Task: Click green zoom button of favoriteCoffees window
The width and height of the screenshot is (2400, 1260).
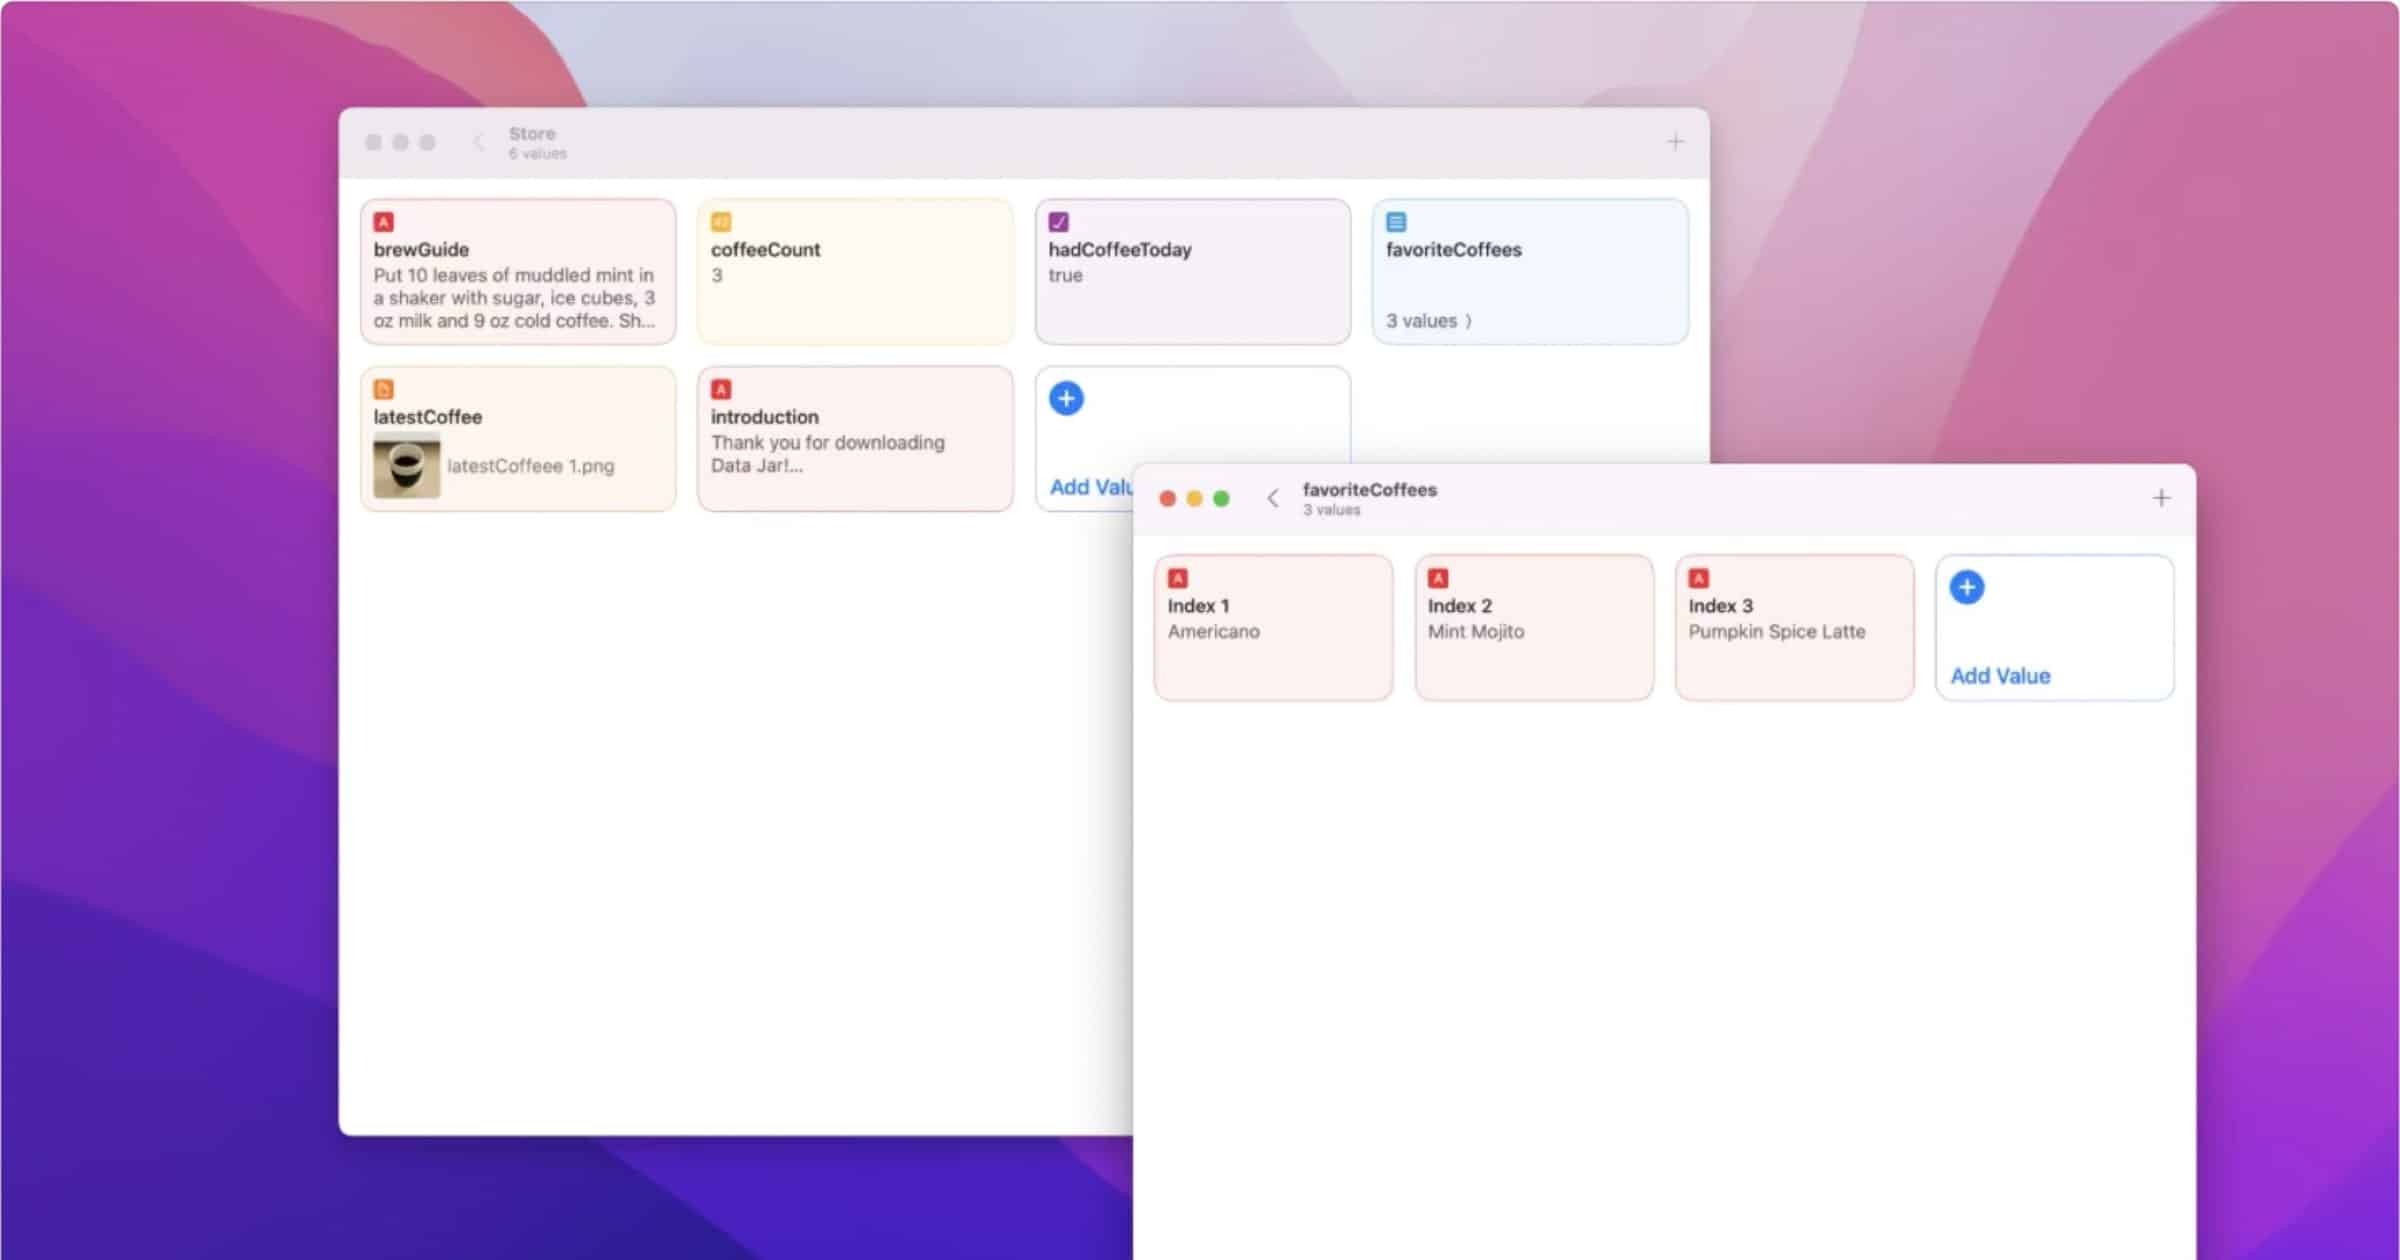Action: tap(1221, 498)
